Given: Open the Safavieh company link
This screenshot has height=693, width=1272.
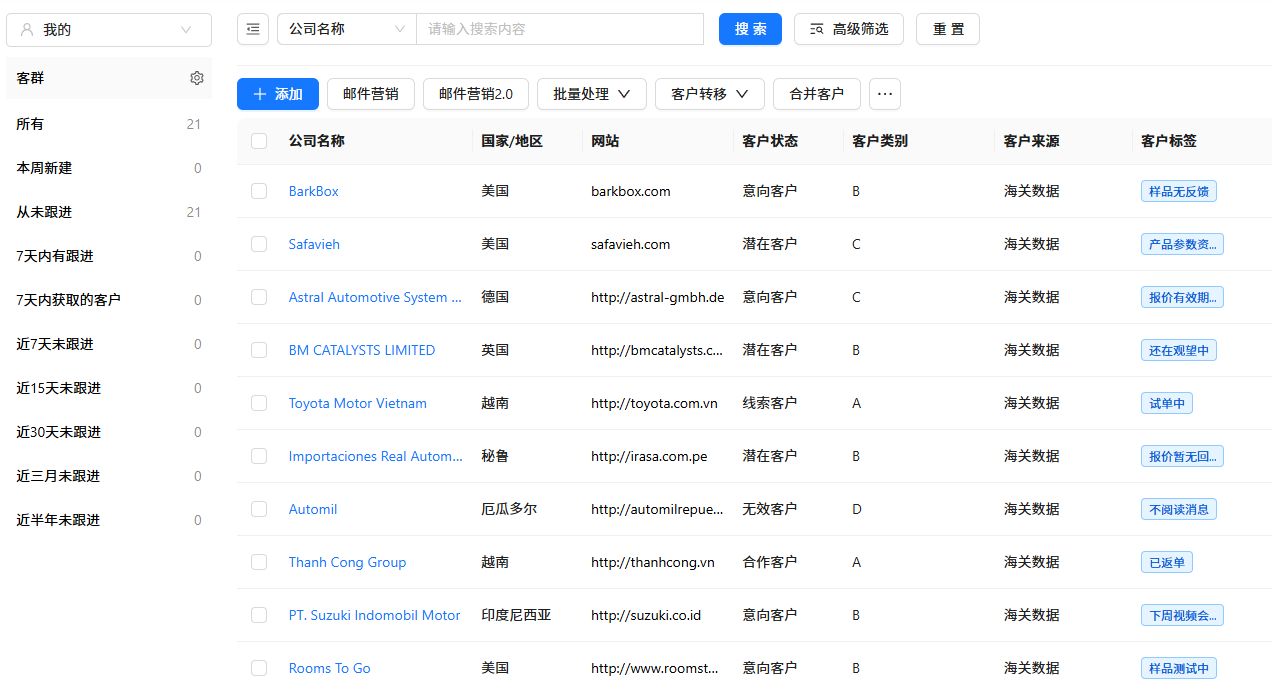Looking at the screenshot, I should 314,244.
